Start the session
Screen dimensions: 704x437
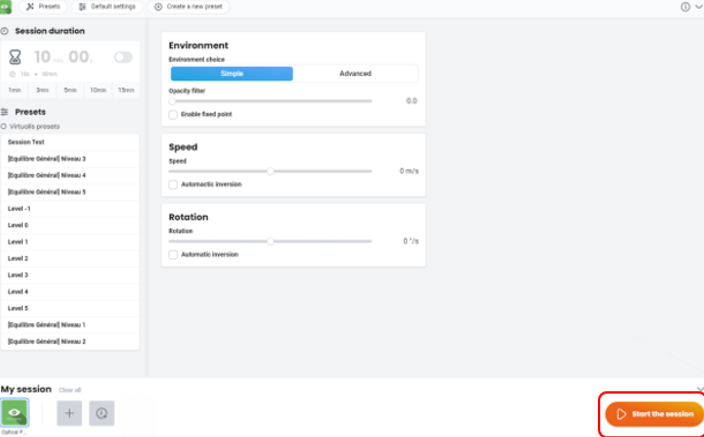tap(654, 414)
